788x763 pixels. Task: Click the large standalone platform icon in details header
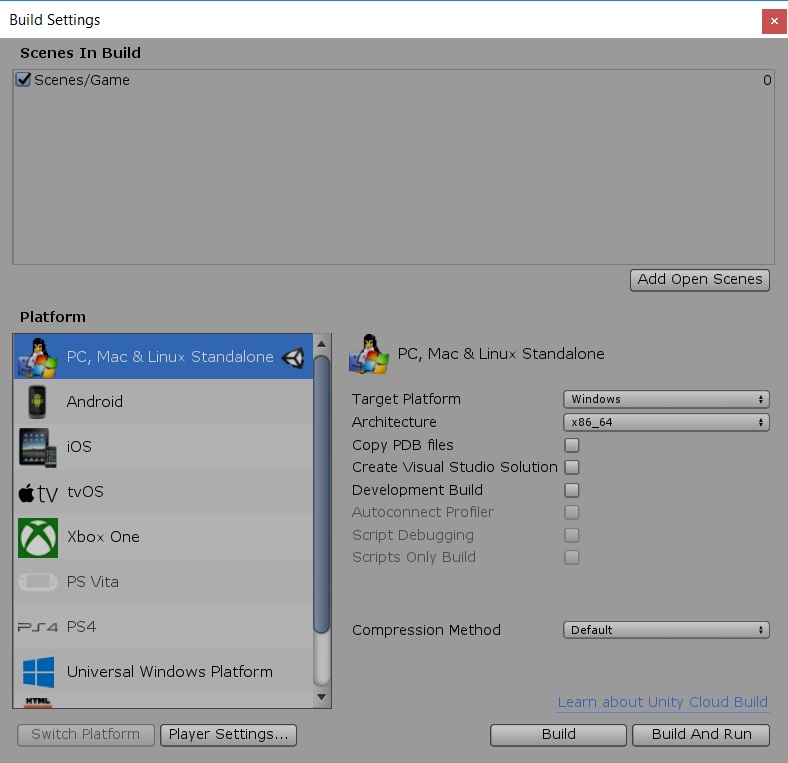click(x=369, y=354)
